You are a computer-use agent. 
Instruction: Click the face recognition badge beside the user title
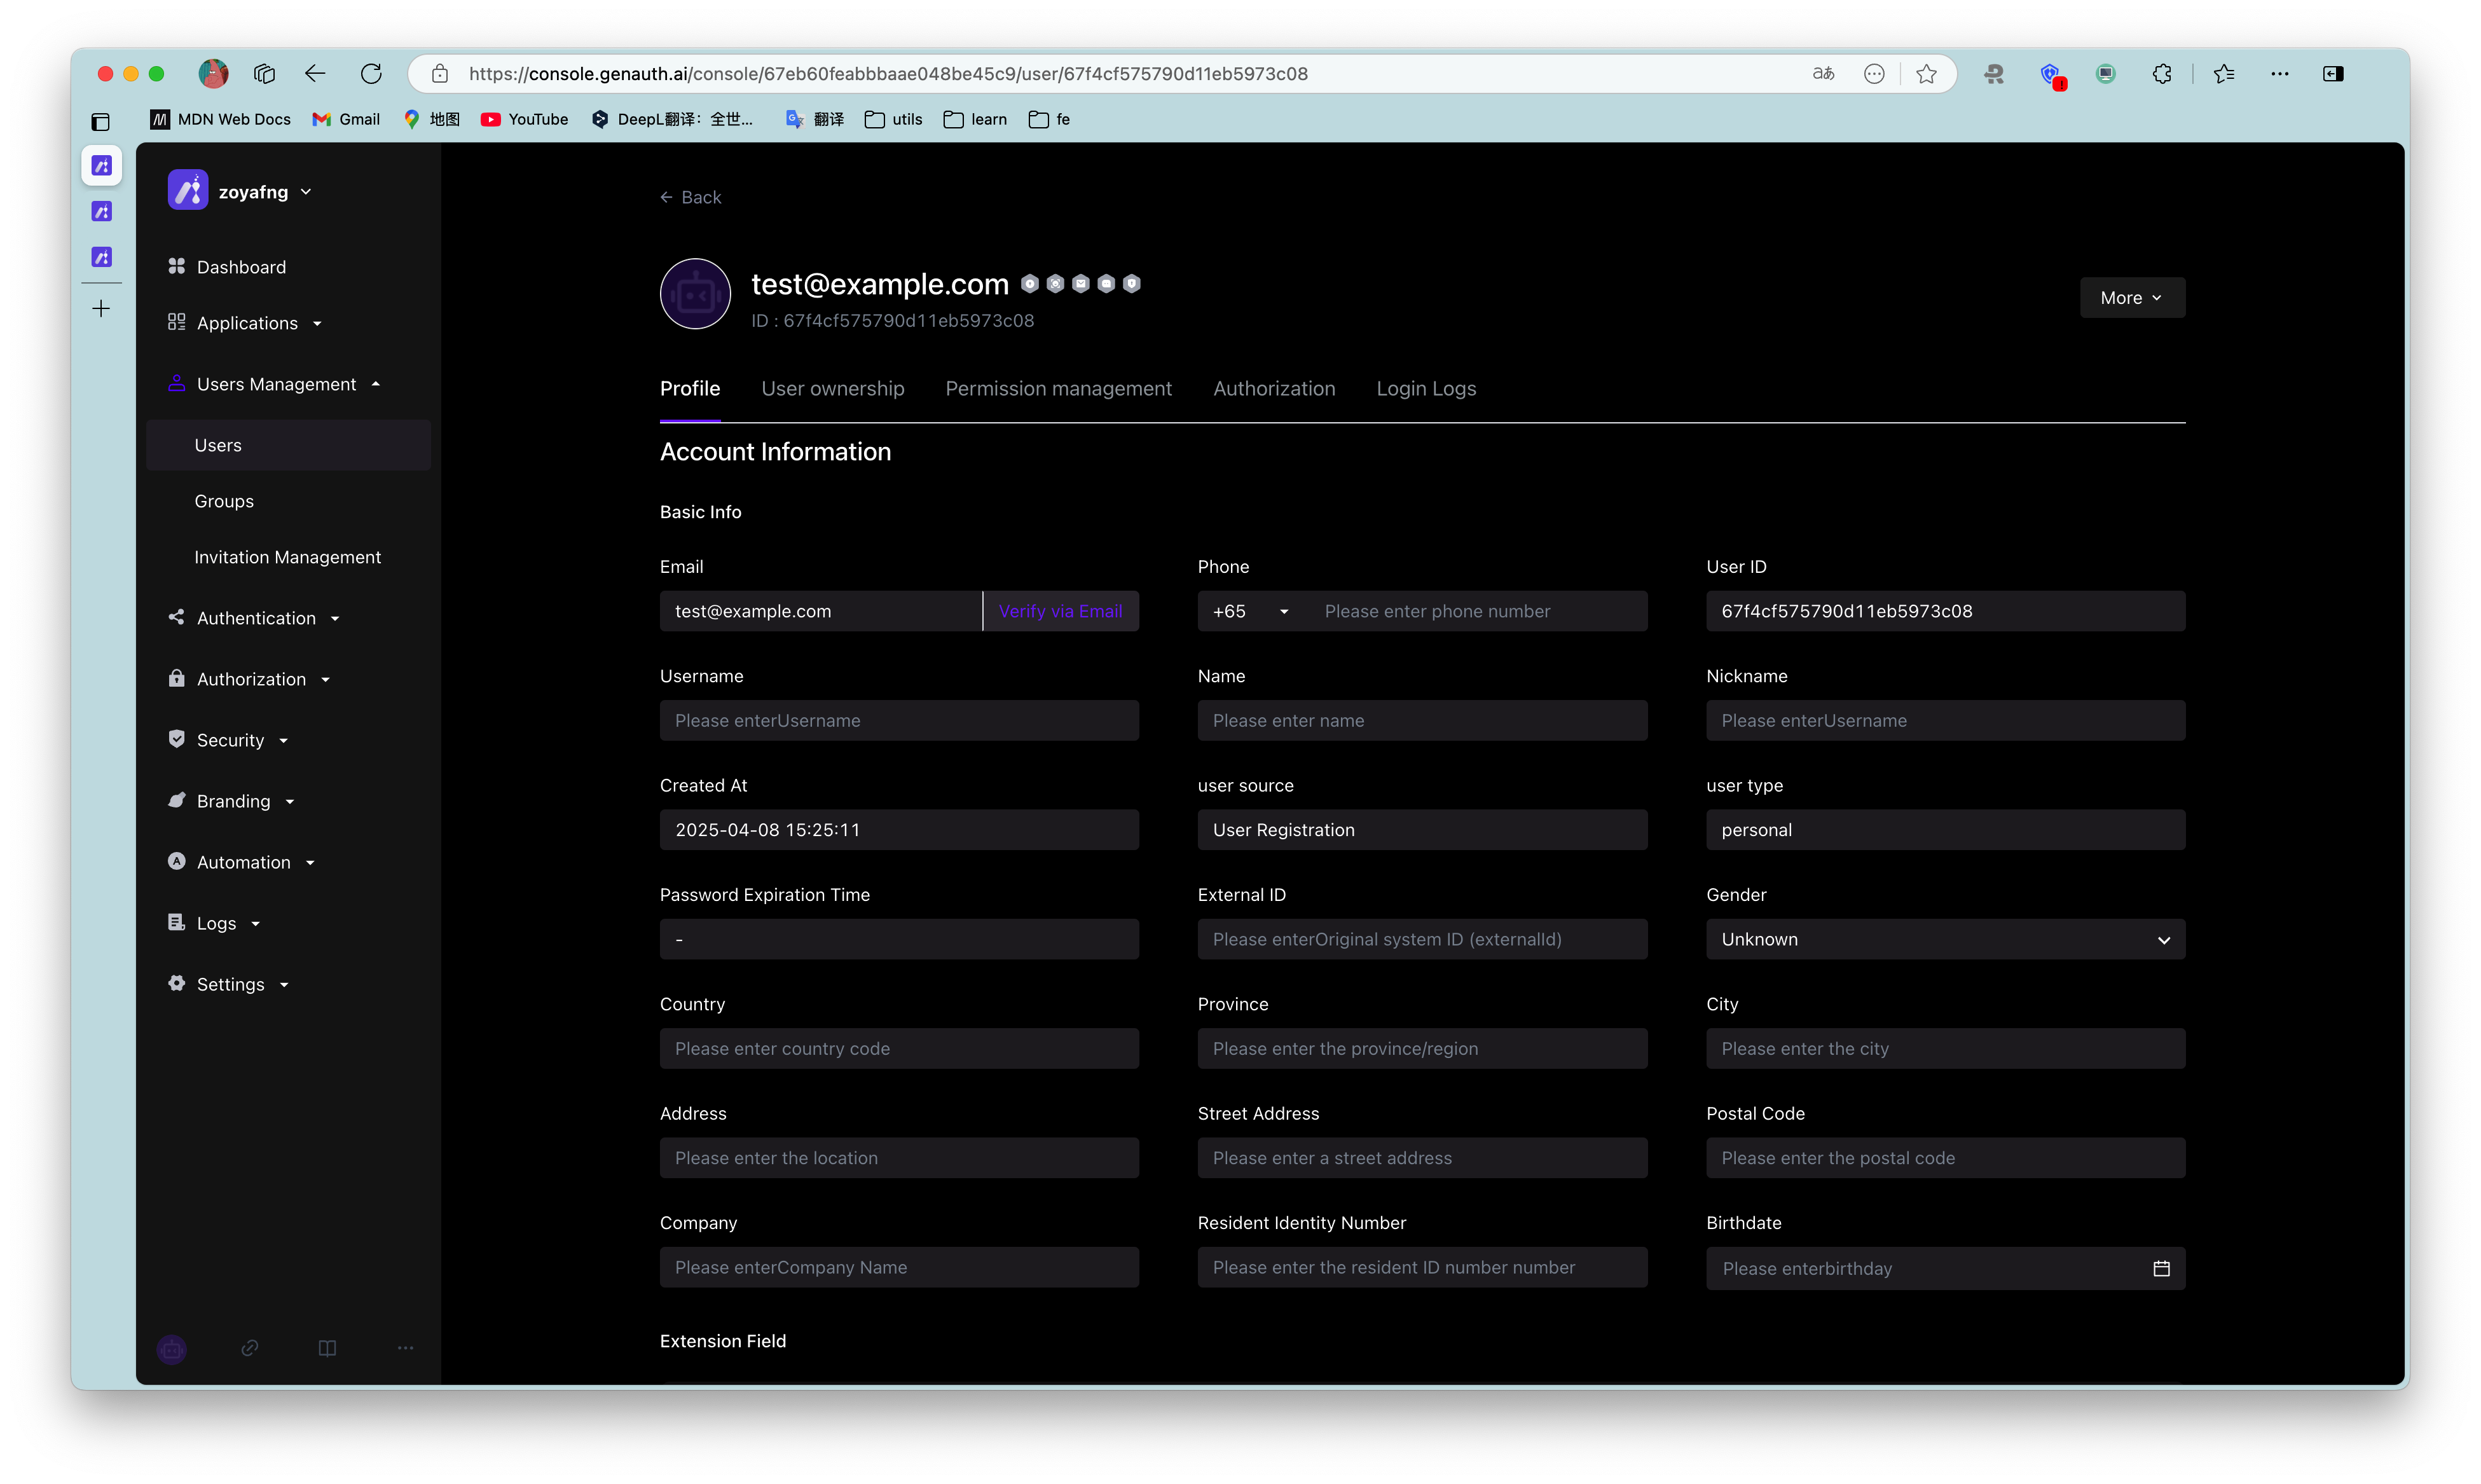coord(1056,284)
